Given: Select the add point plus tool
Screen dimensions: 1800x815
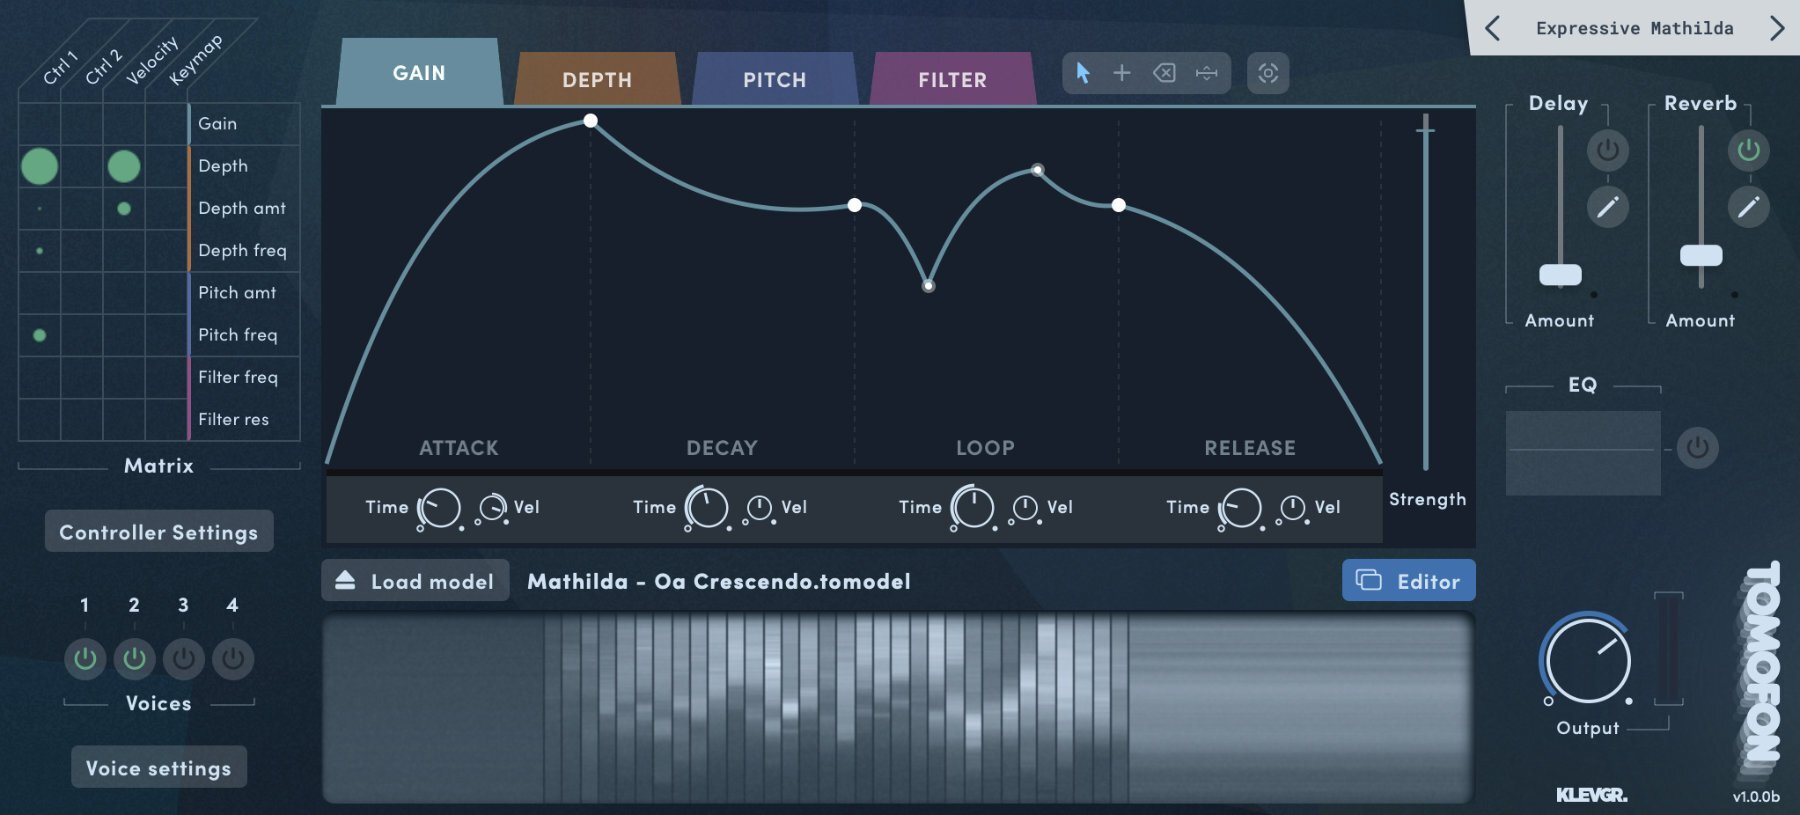Looking at the screenshot, I should (1122, 73).
